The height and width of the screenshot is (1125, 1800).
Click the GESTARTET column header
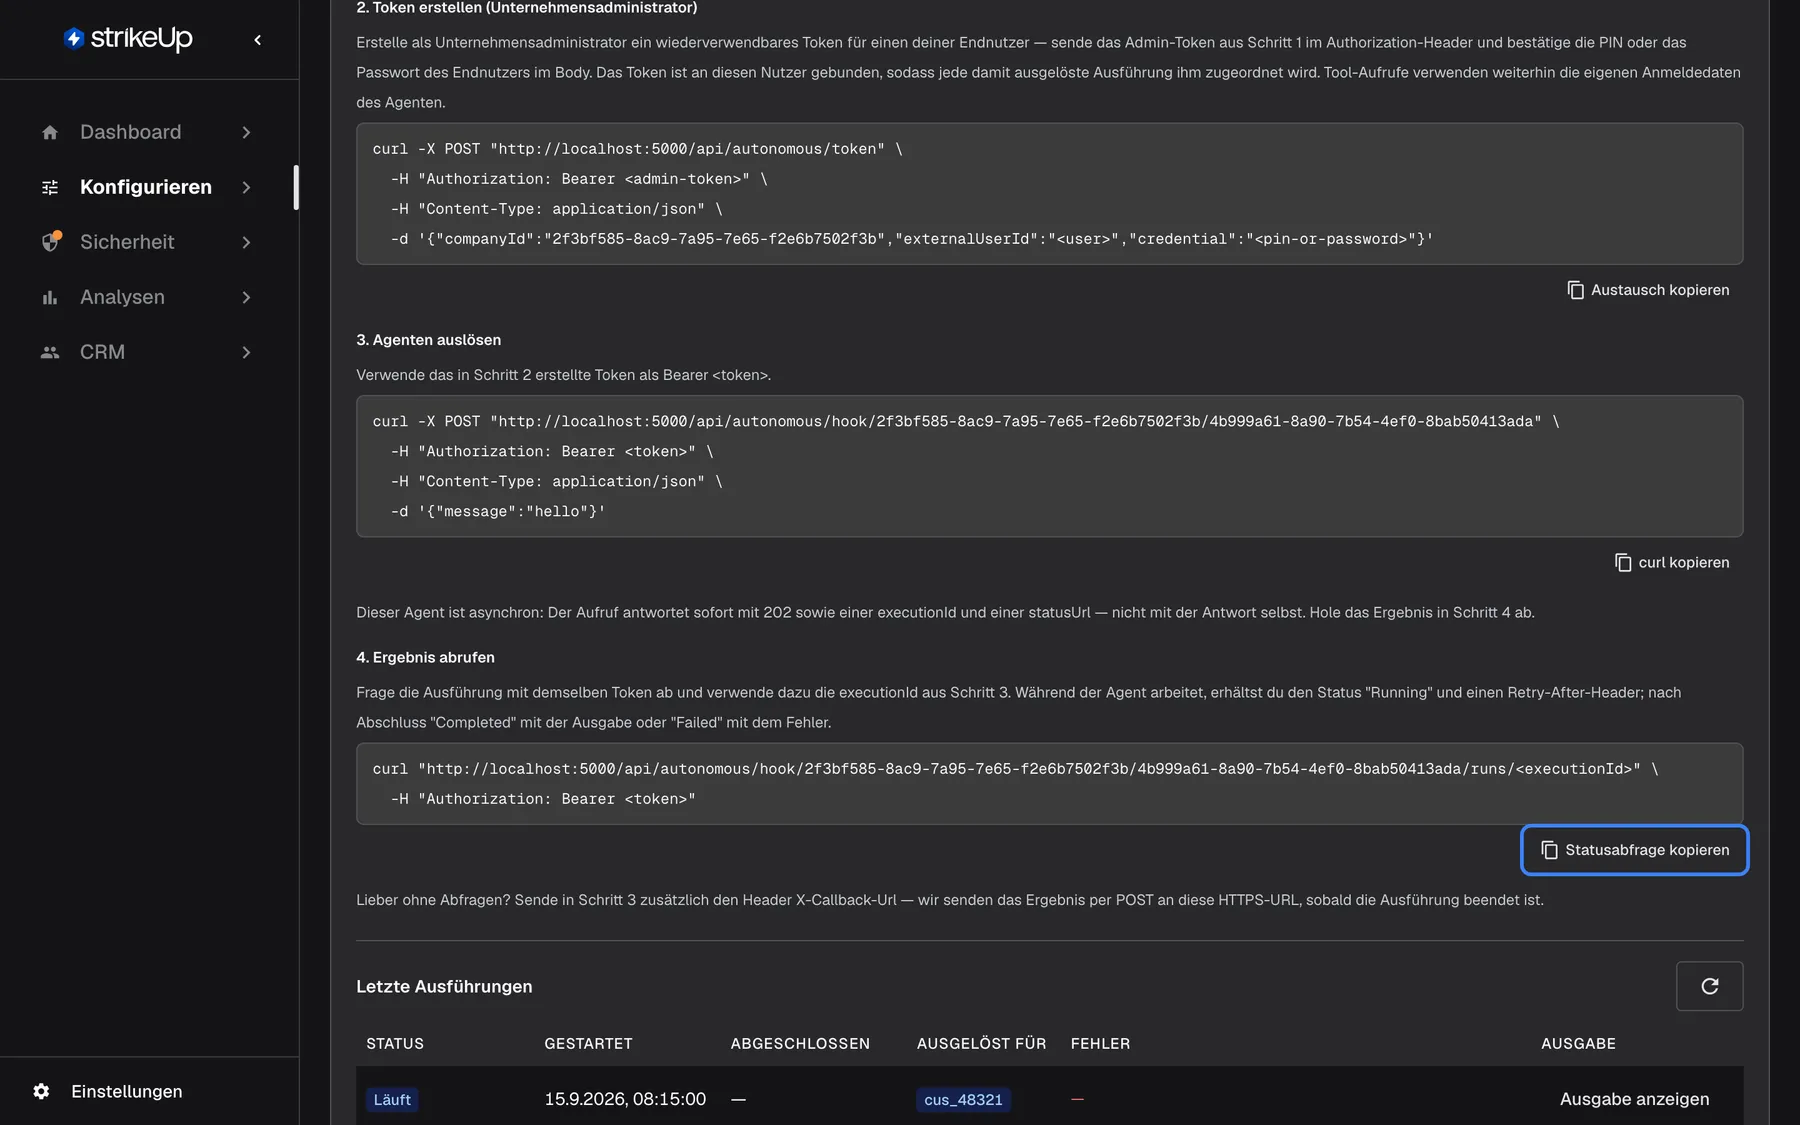point(588,1043)
